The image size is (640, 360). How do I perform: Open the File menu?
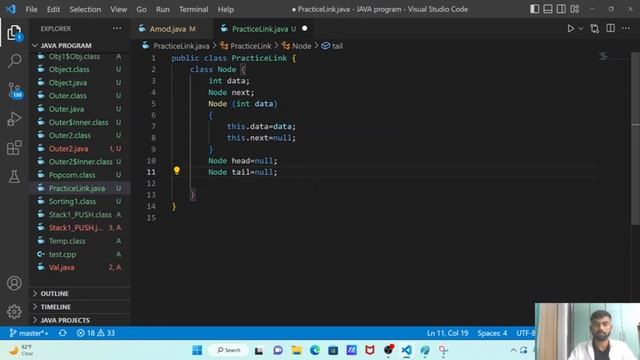pos(31,9)
